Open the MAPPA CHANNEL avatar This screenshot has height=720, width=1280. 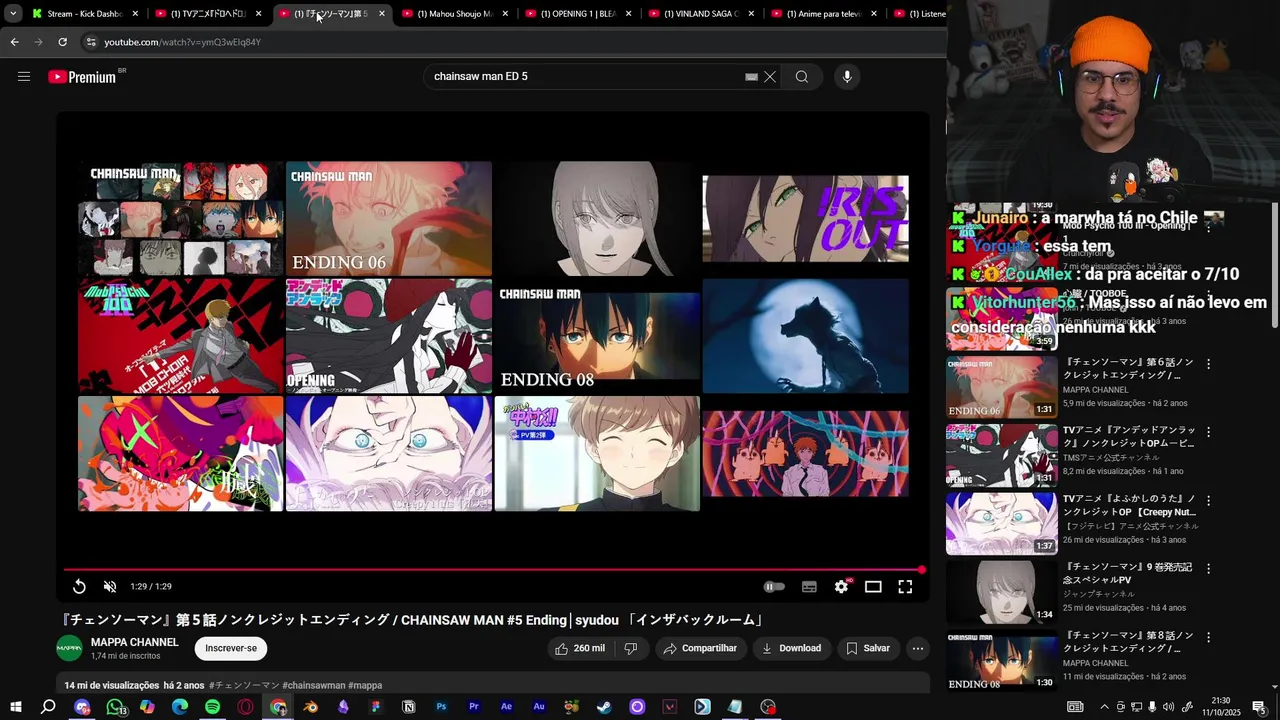(x=69, y=648)
